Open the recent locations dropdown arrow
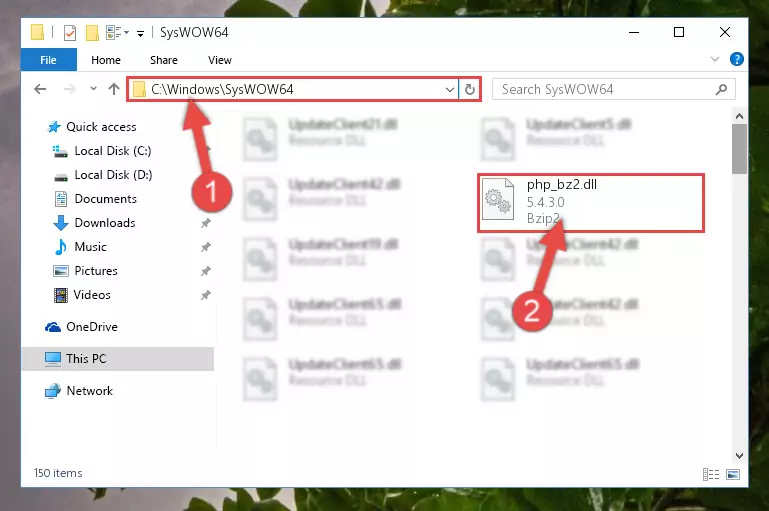769x511 pixels. (93, 89)
